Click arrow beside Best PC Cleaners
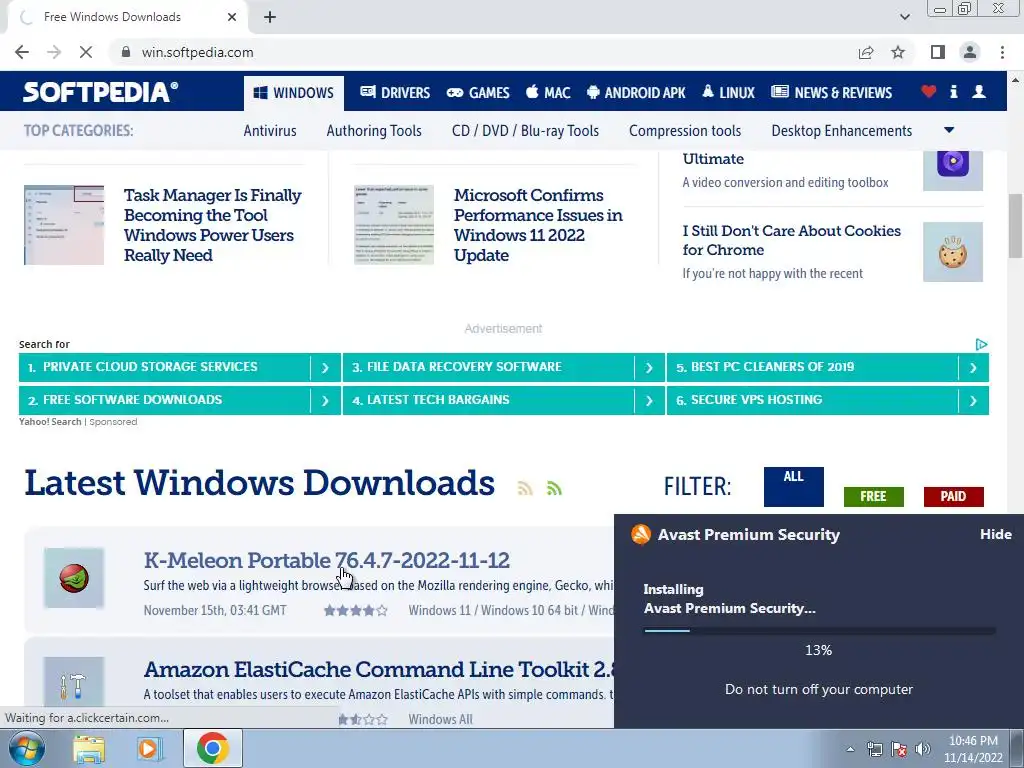The height and width of the screenshot is (768, 1024). coord(973,368)
